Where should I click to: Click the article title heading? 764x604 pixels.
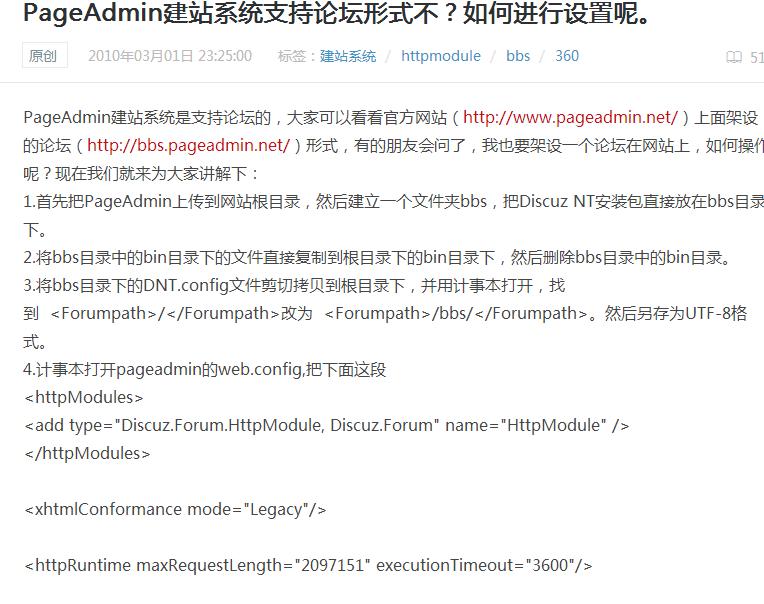coord(336,13)
